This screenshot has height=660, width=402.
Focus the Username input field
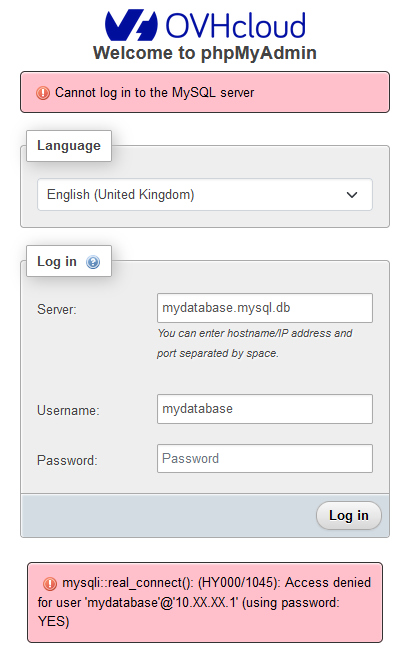(265, 409)
